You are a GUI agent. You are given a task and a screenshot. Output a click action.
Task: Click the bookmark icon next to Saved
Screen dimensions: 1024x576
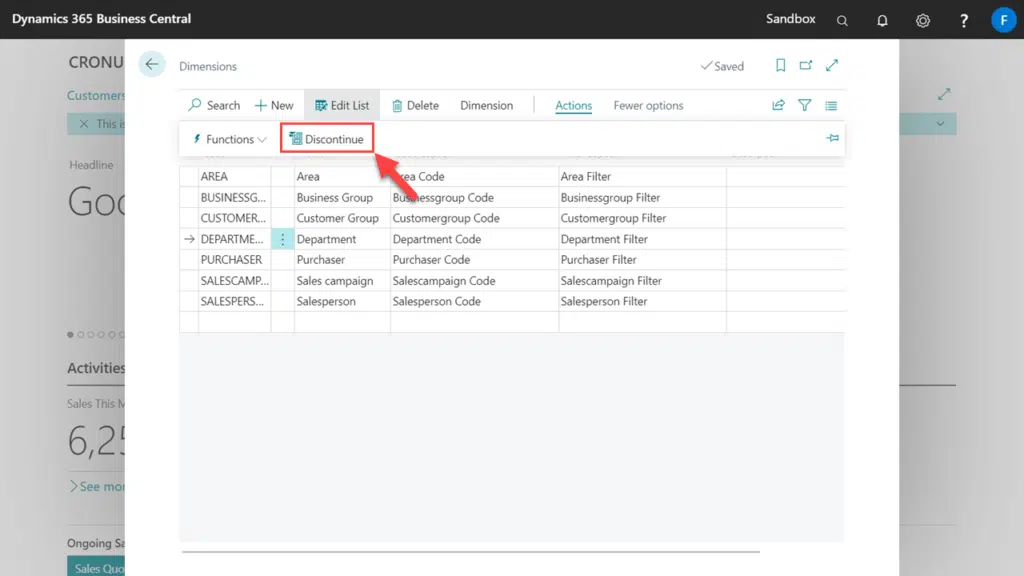[780, 66]
